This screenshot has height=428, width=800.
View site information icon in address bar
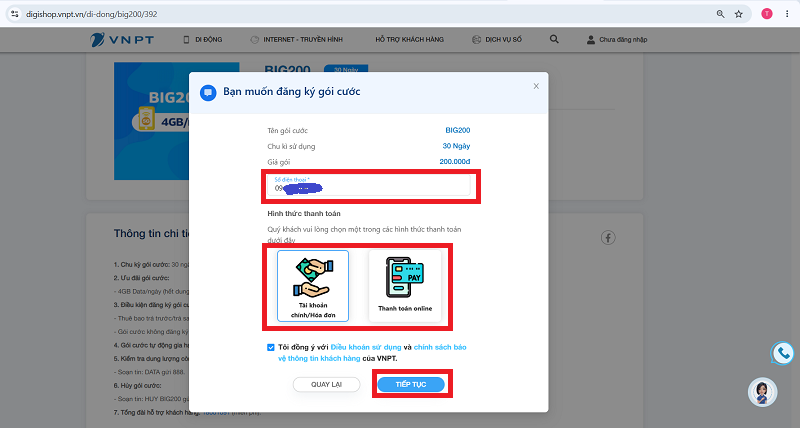[15, 14]
